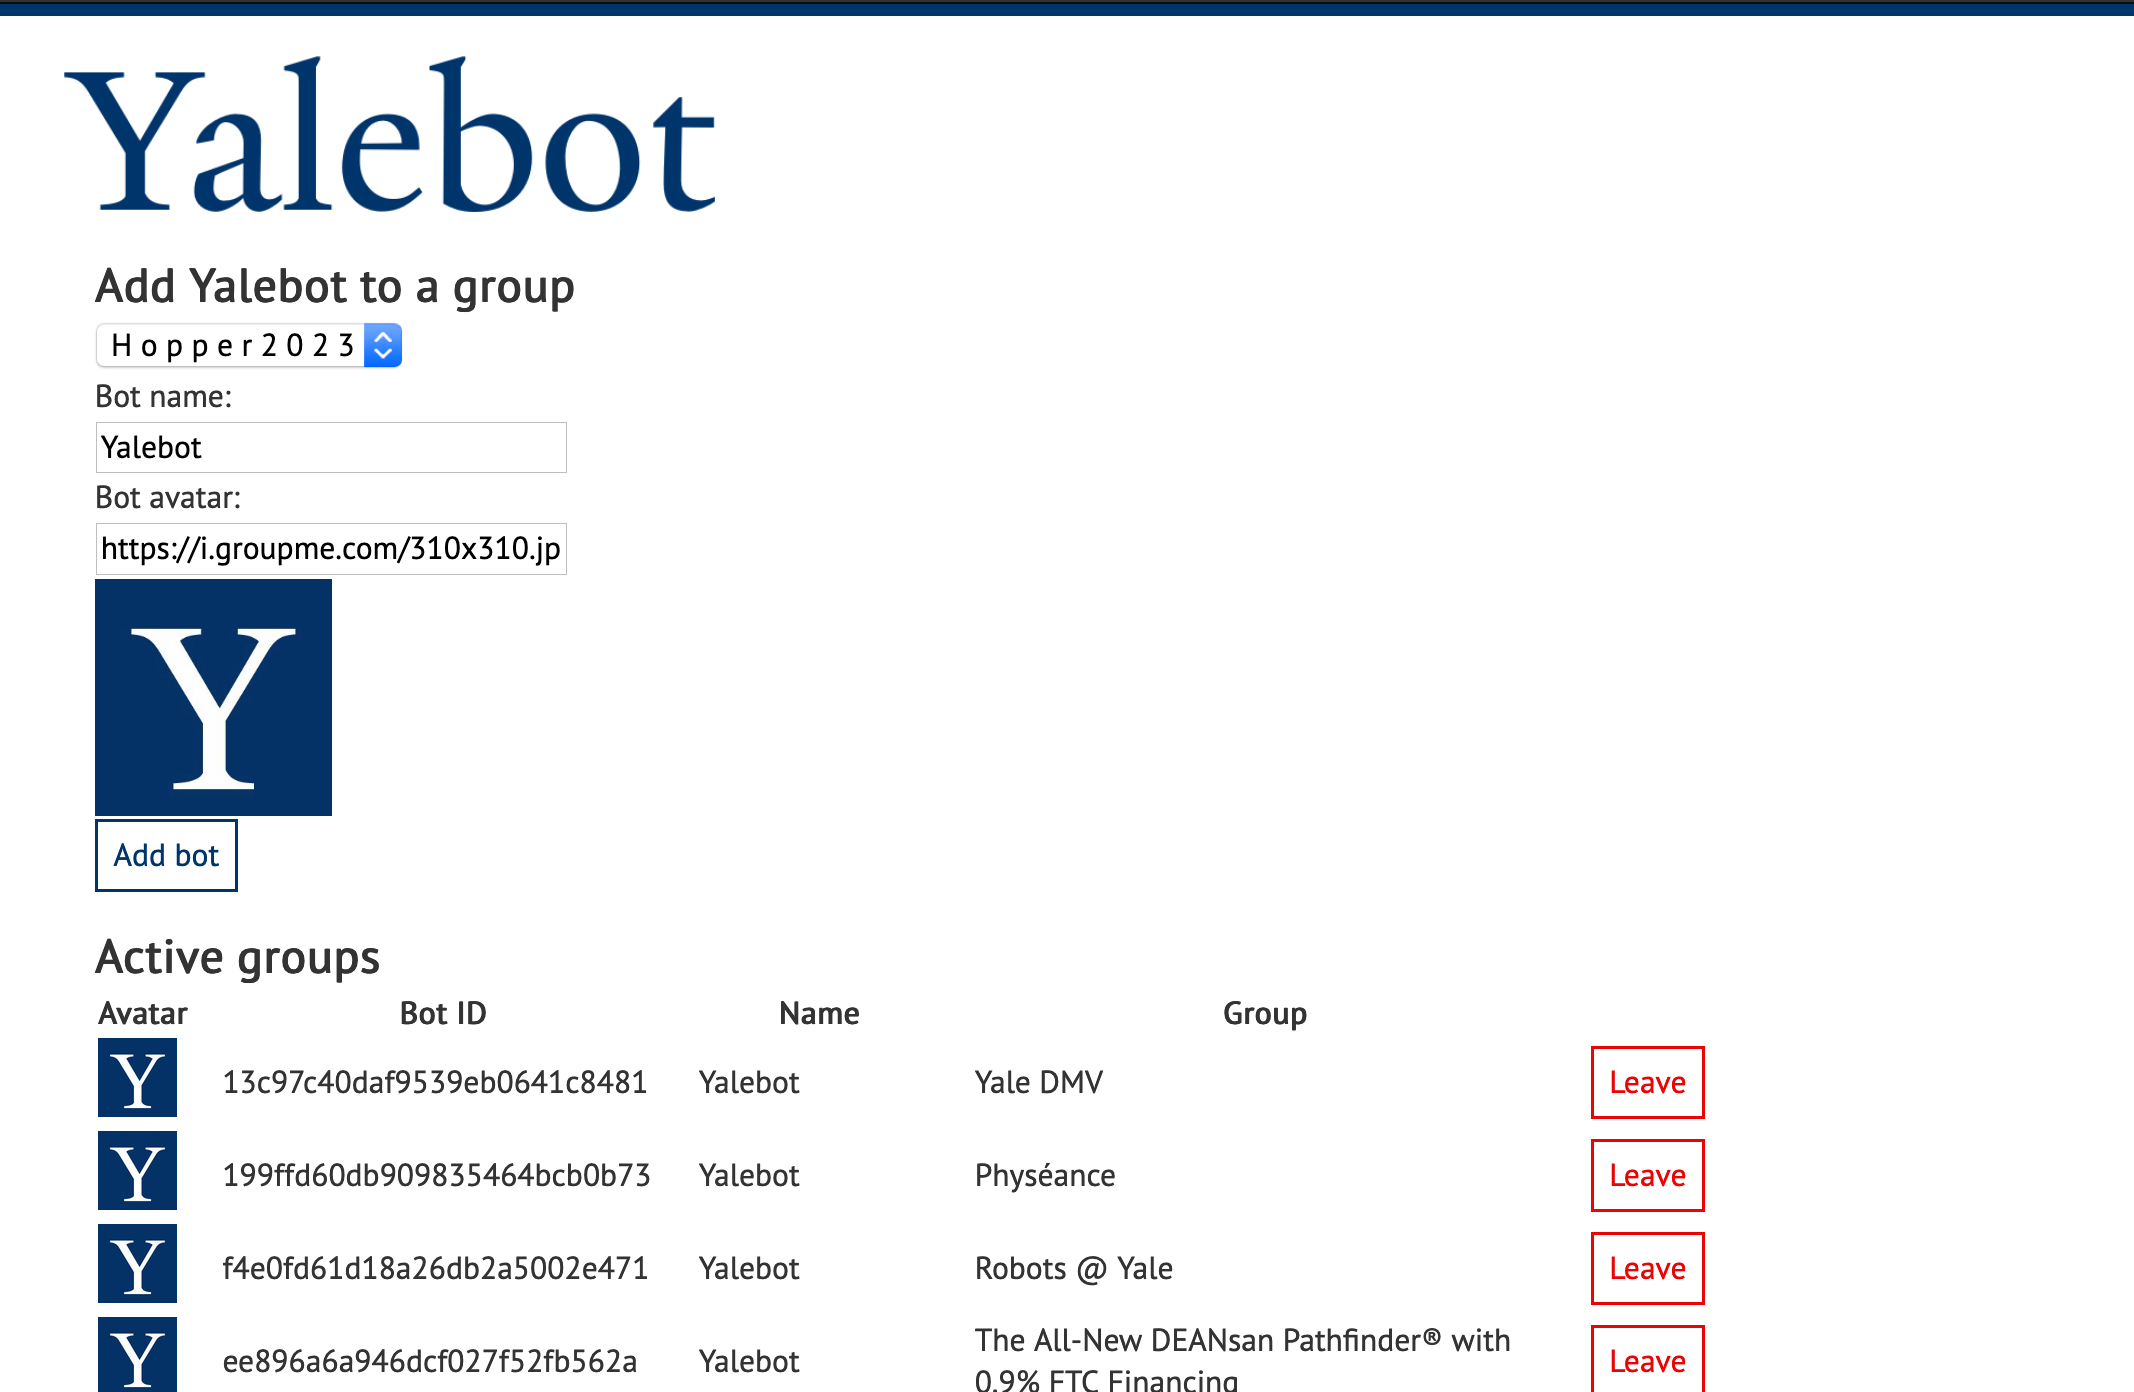
Task: Leave the Yale DMV group
Action: click(1647, 1082)
